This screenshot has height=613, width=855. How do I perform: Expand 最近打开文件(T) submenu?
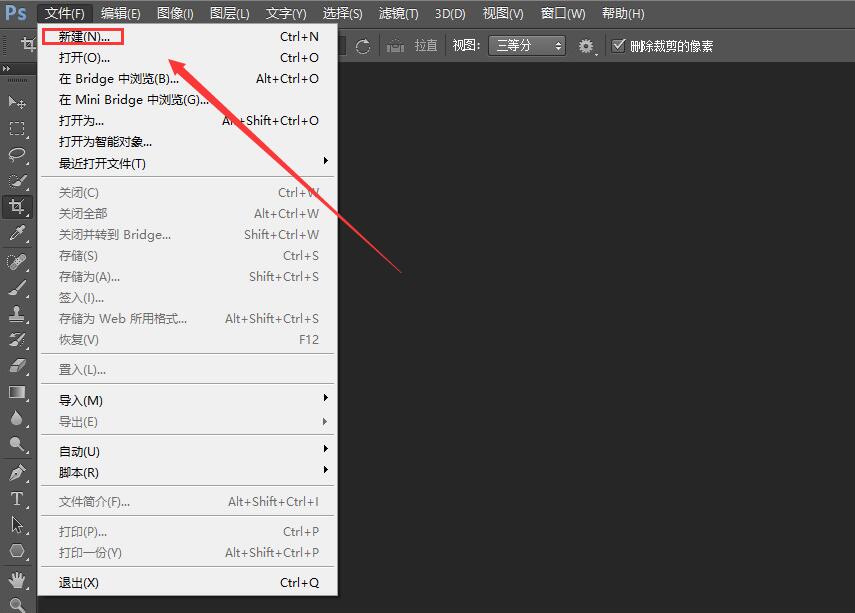188,163
